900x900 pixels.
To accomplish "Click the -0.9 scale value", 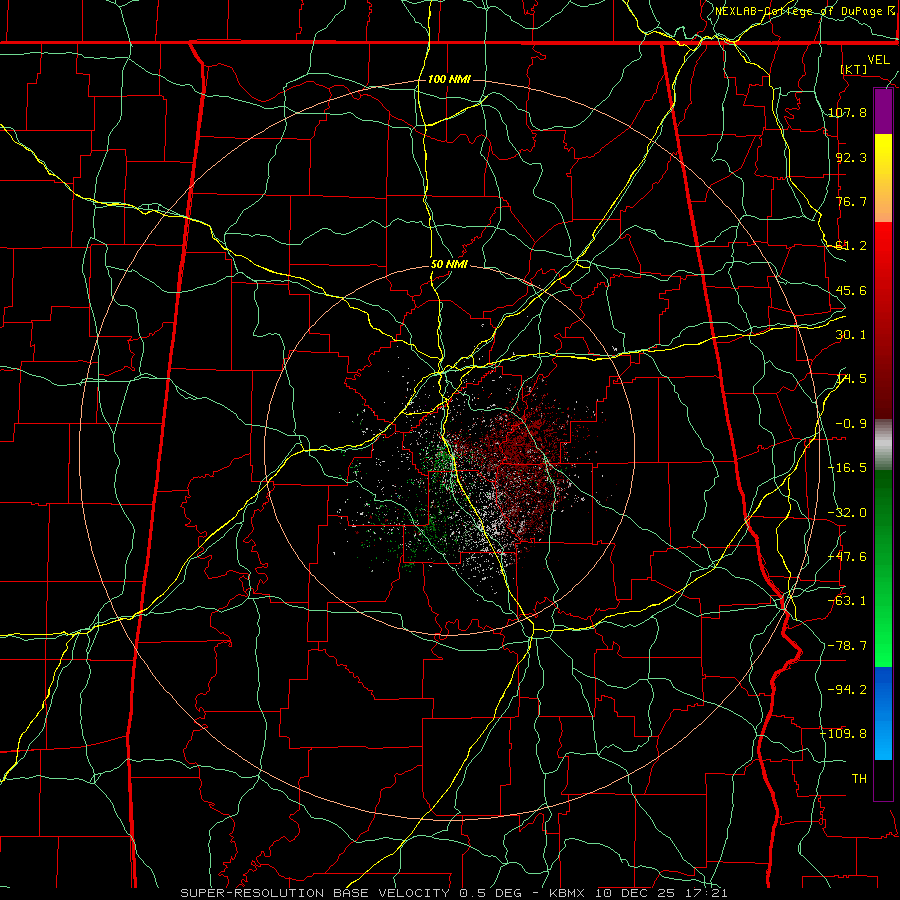I will (851, 424).
